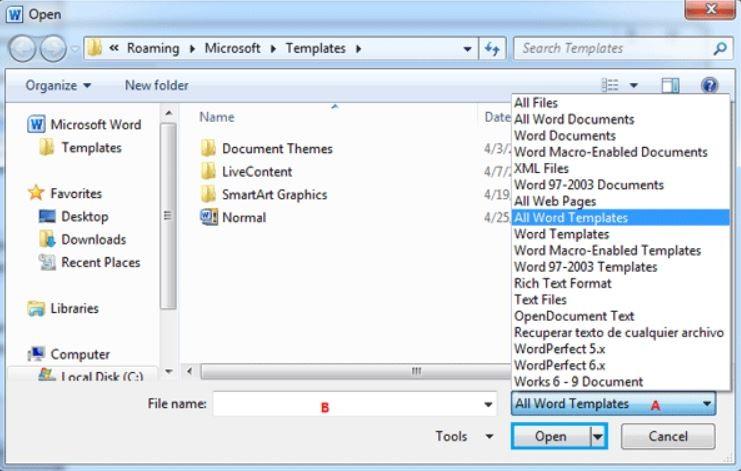Click the horizontal scrollbar in file list
The image size is (741, 471).
tap(355, 371)
